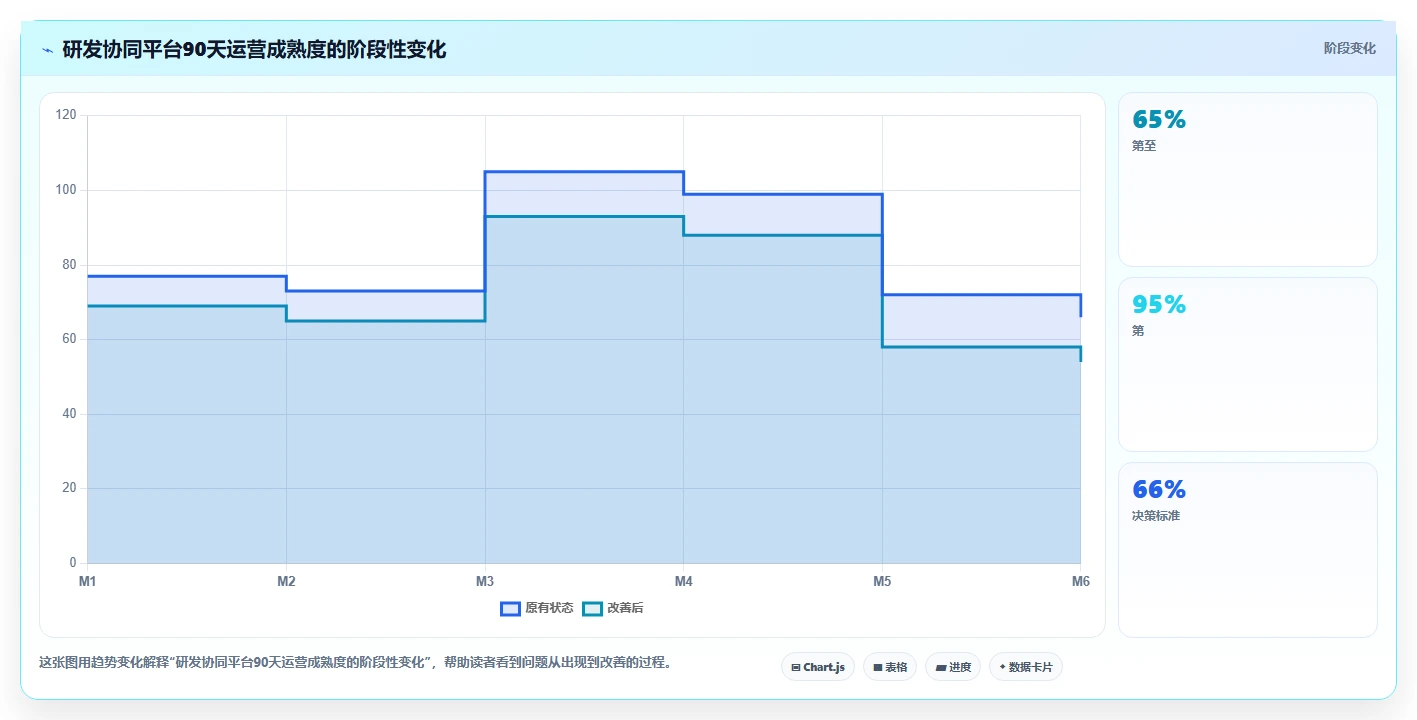This screenshot has width=1417, height=720.
Task: Toggle the 原有状态 legend entry
Action: point(537,608)
